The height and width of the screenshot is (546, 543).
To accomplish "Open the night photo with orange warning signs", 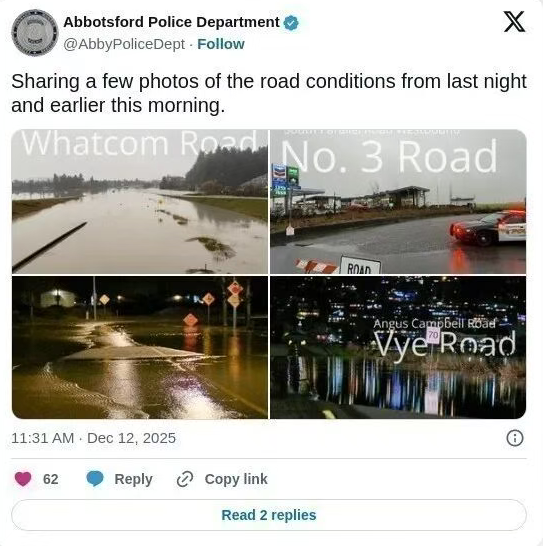I will coord(140,348).
